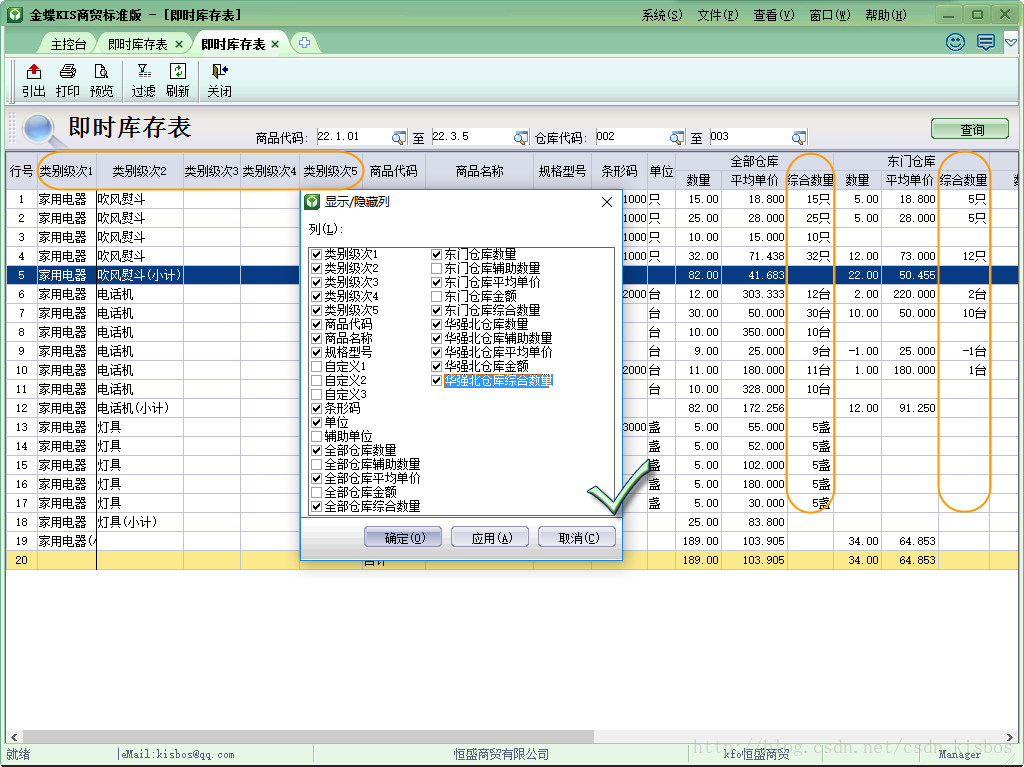Image resolution: width=1024 pixels, height=767 pixels.
Task: Open the 窗口(W) menu
Action: [x=830, y=15]
